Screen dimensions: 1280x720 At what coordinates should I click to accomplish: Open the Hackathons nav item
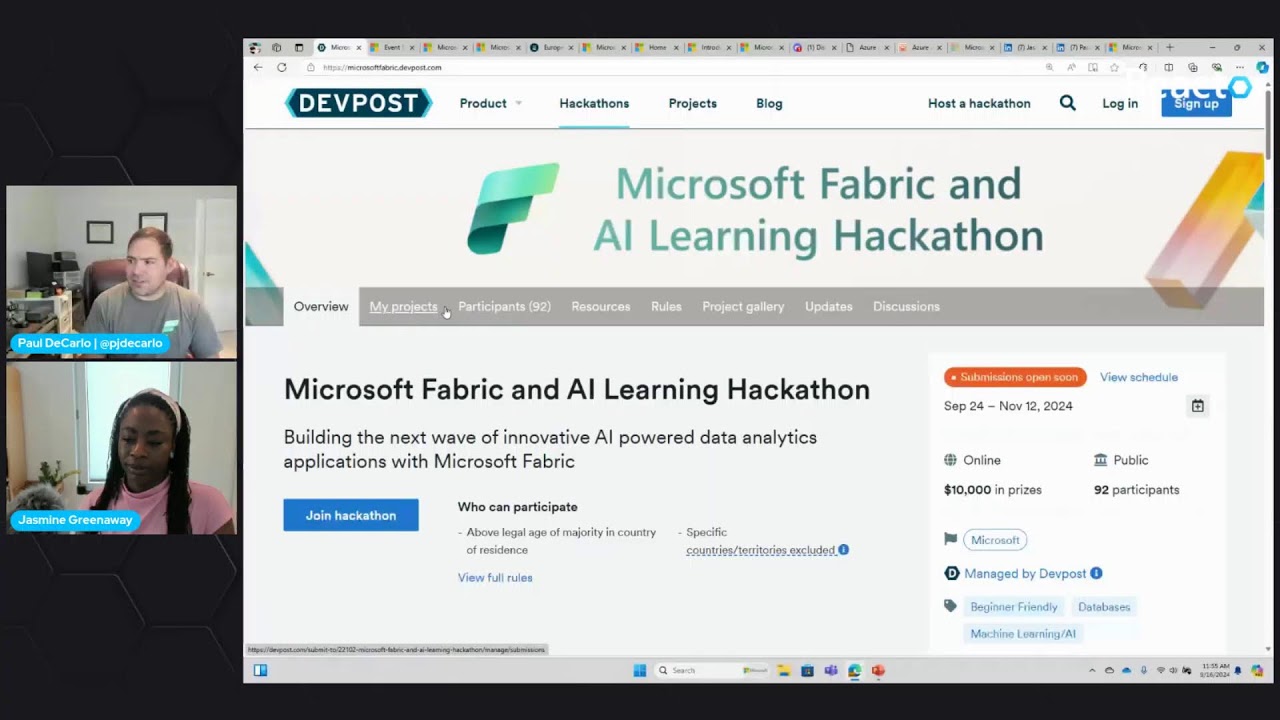click(x=594, y=103)
